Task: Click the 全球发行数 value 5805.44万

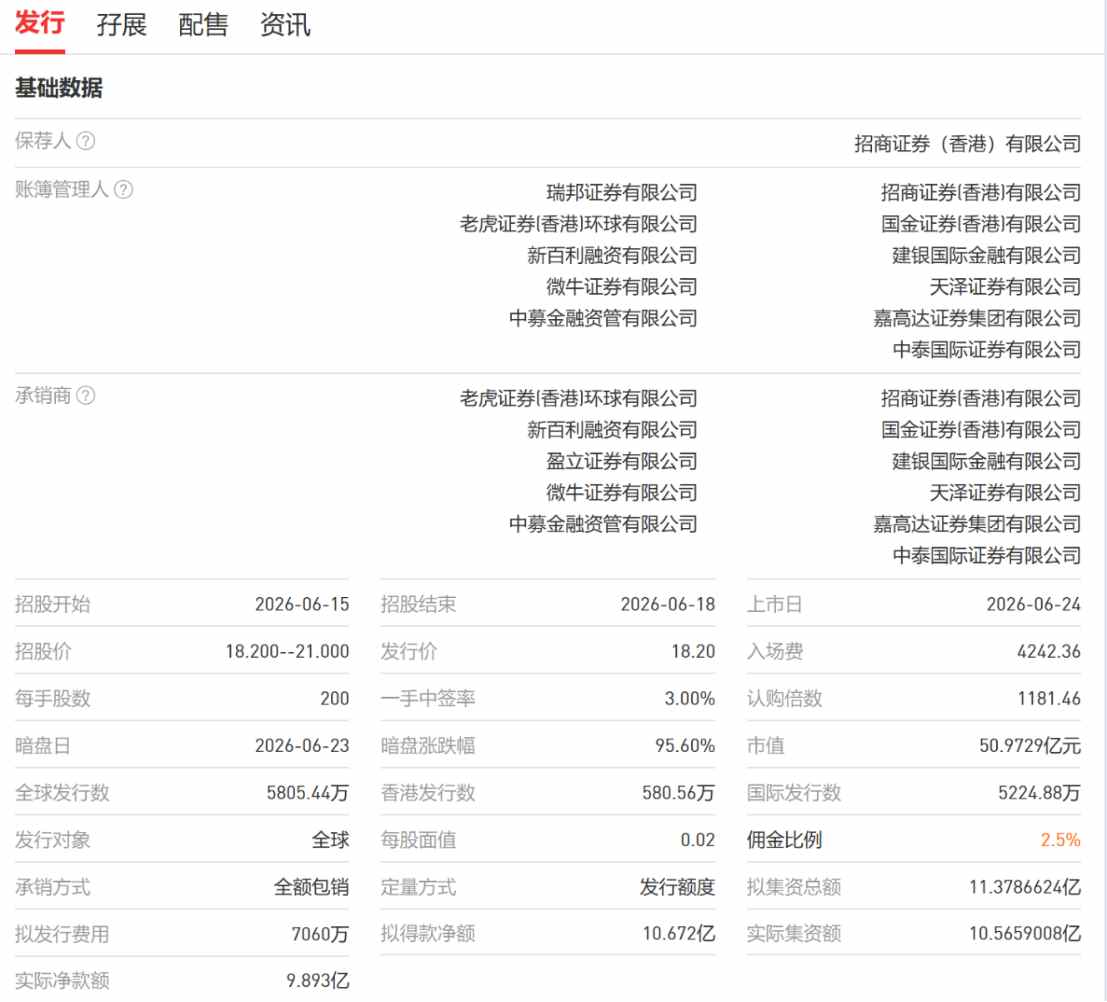Action: click(x=308, y=793)
